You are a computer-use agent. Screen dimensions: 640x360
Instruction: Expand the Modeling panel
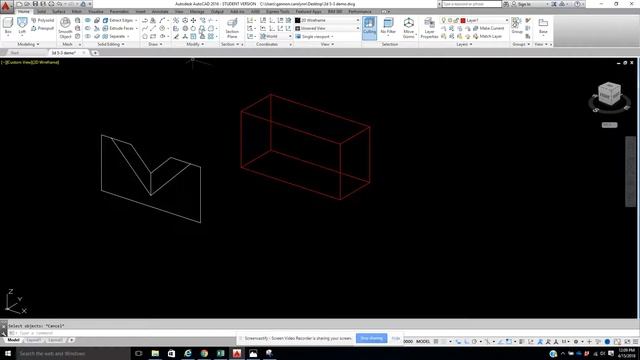click(x=28, y=44)
